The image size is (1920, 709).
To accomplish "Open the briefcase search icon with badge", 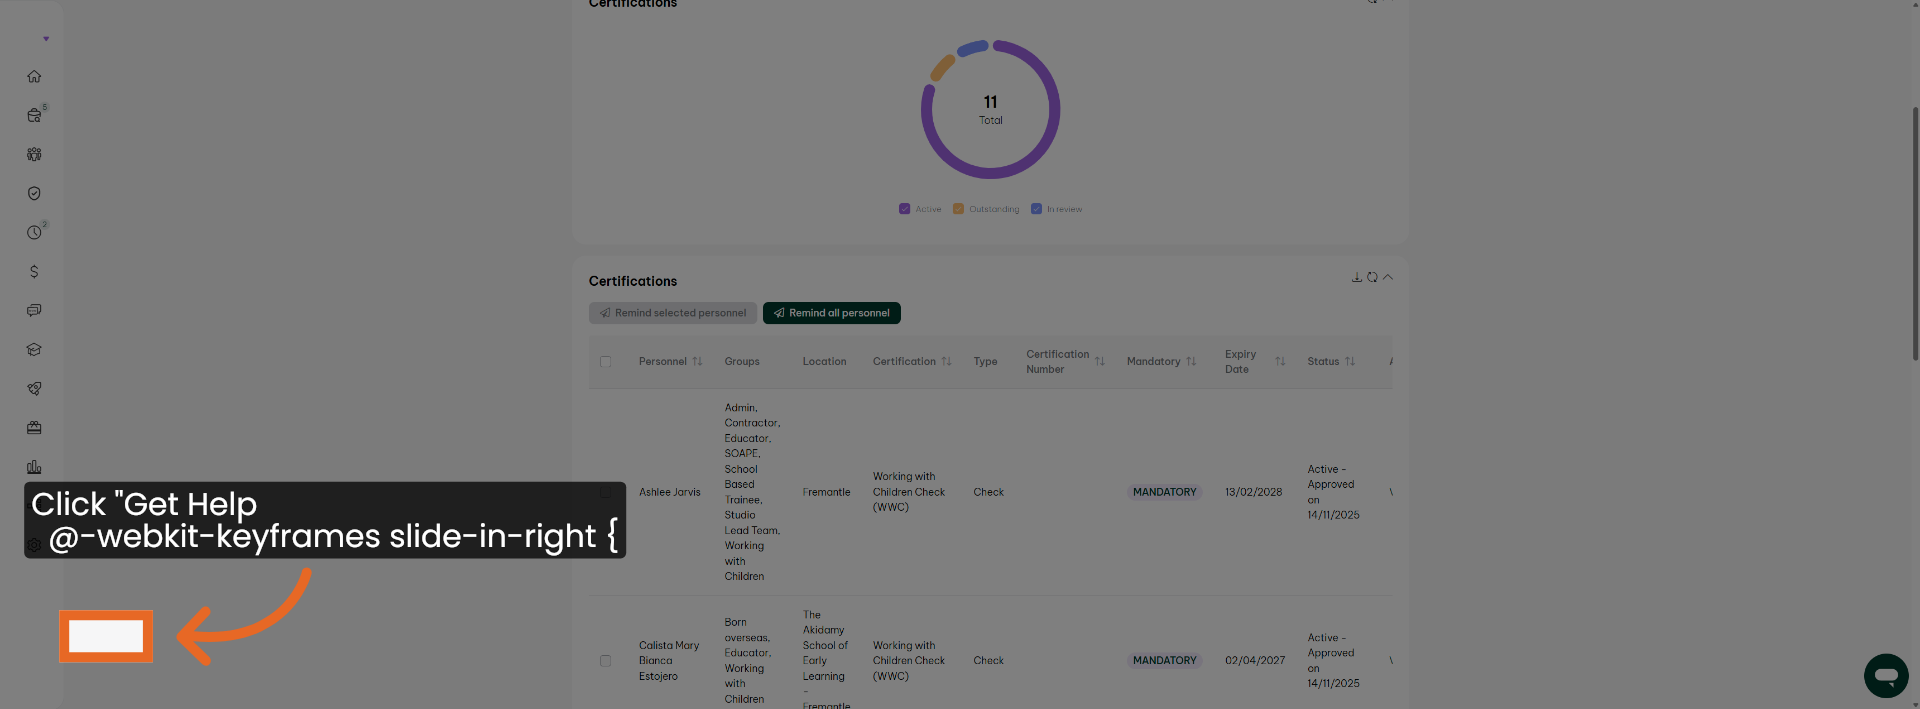I will point(35,115).
